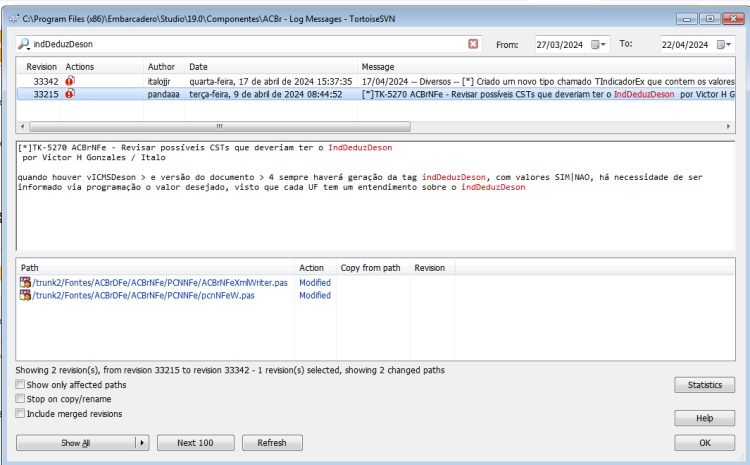
Task: Enable Stop on copy/rename
Action: point(20,399)
